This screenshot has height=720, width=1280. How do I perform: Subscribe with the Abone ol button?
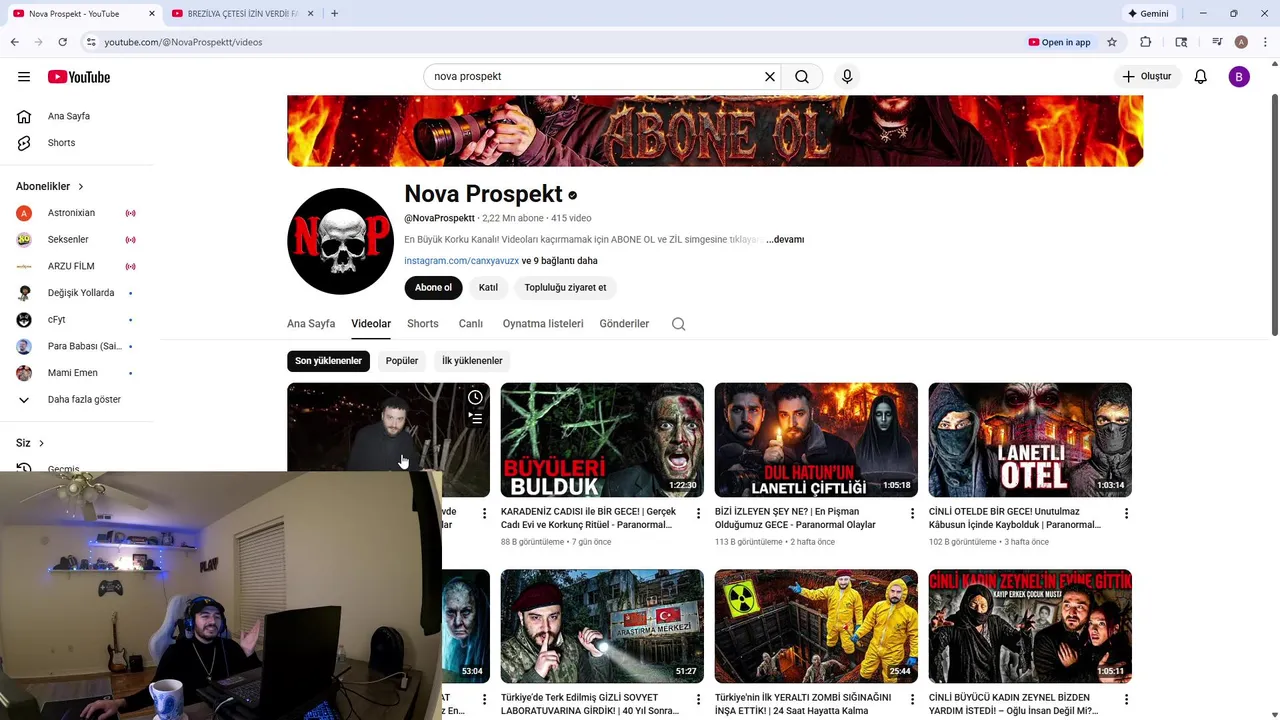[433, 288]
